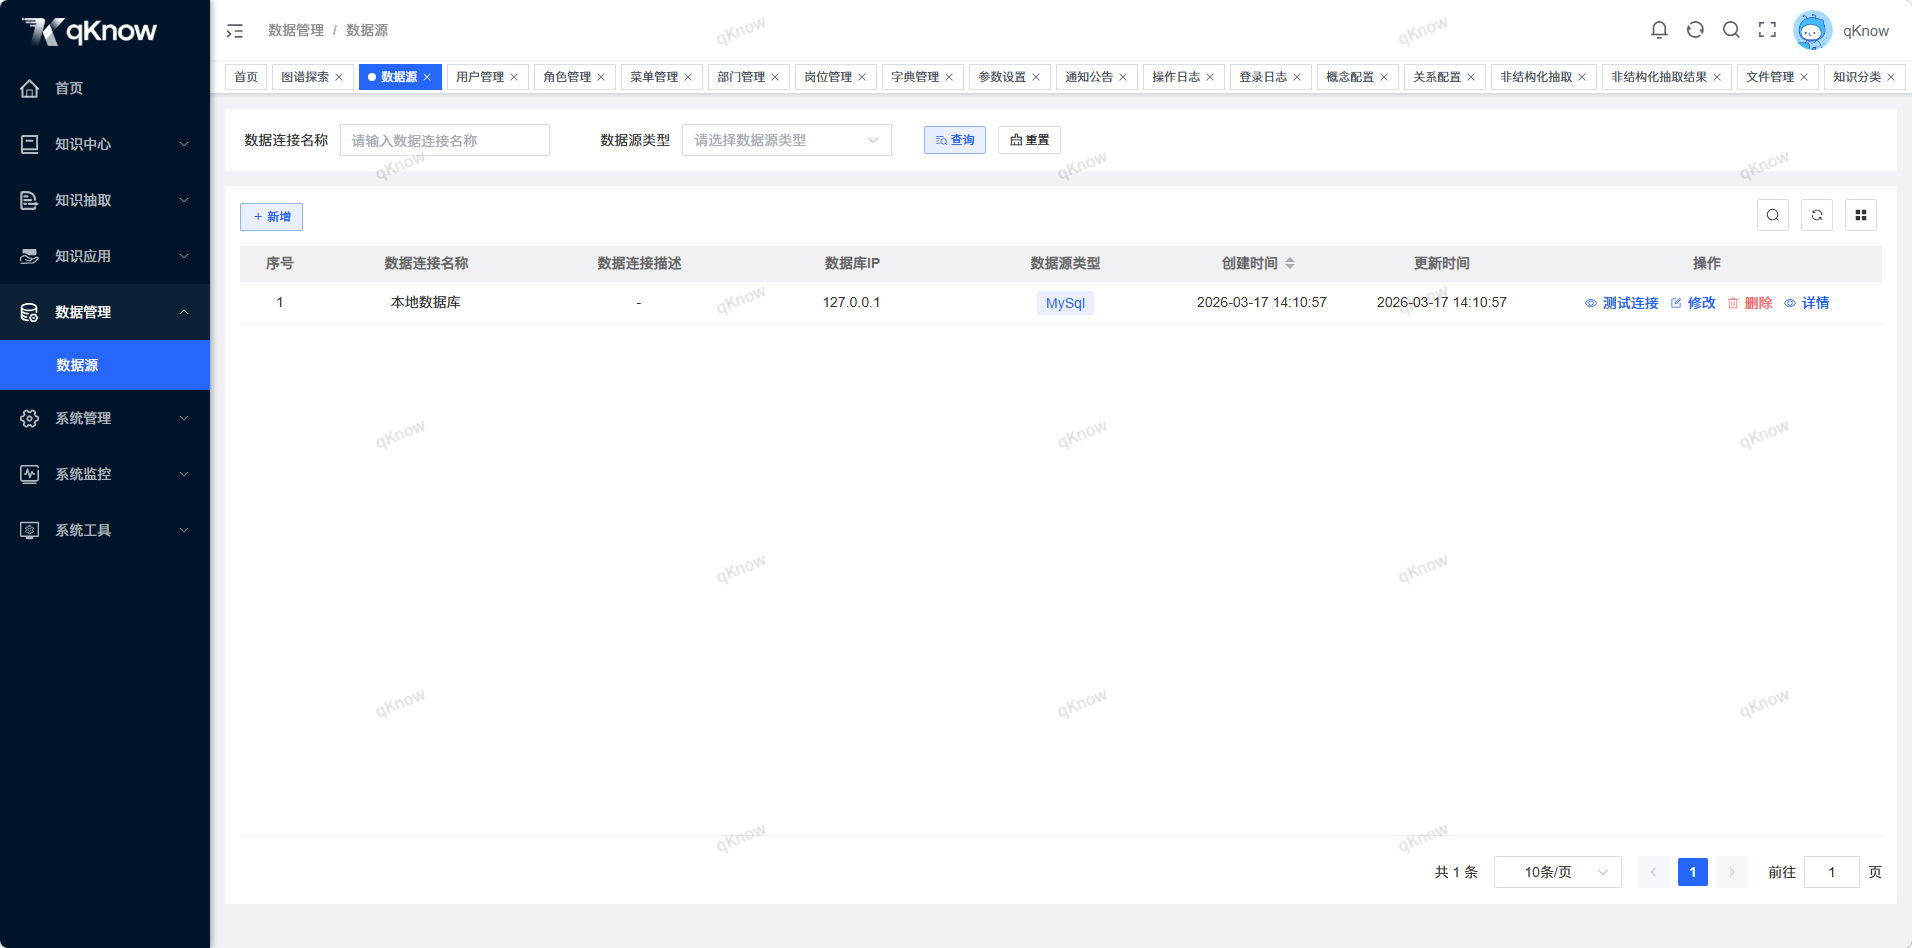Screen dimensions: 1912x948
Task: Expand 系统监控 sidebar menu
Action: point(105,474)
